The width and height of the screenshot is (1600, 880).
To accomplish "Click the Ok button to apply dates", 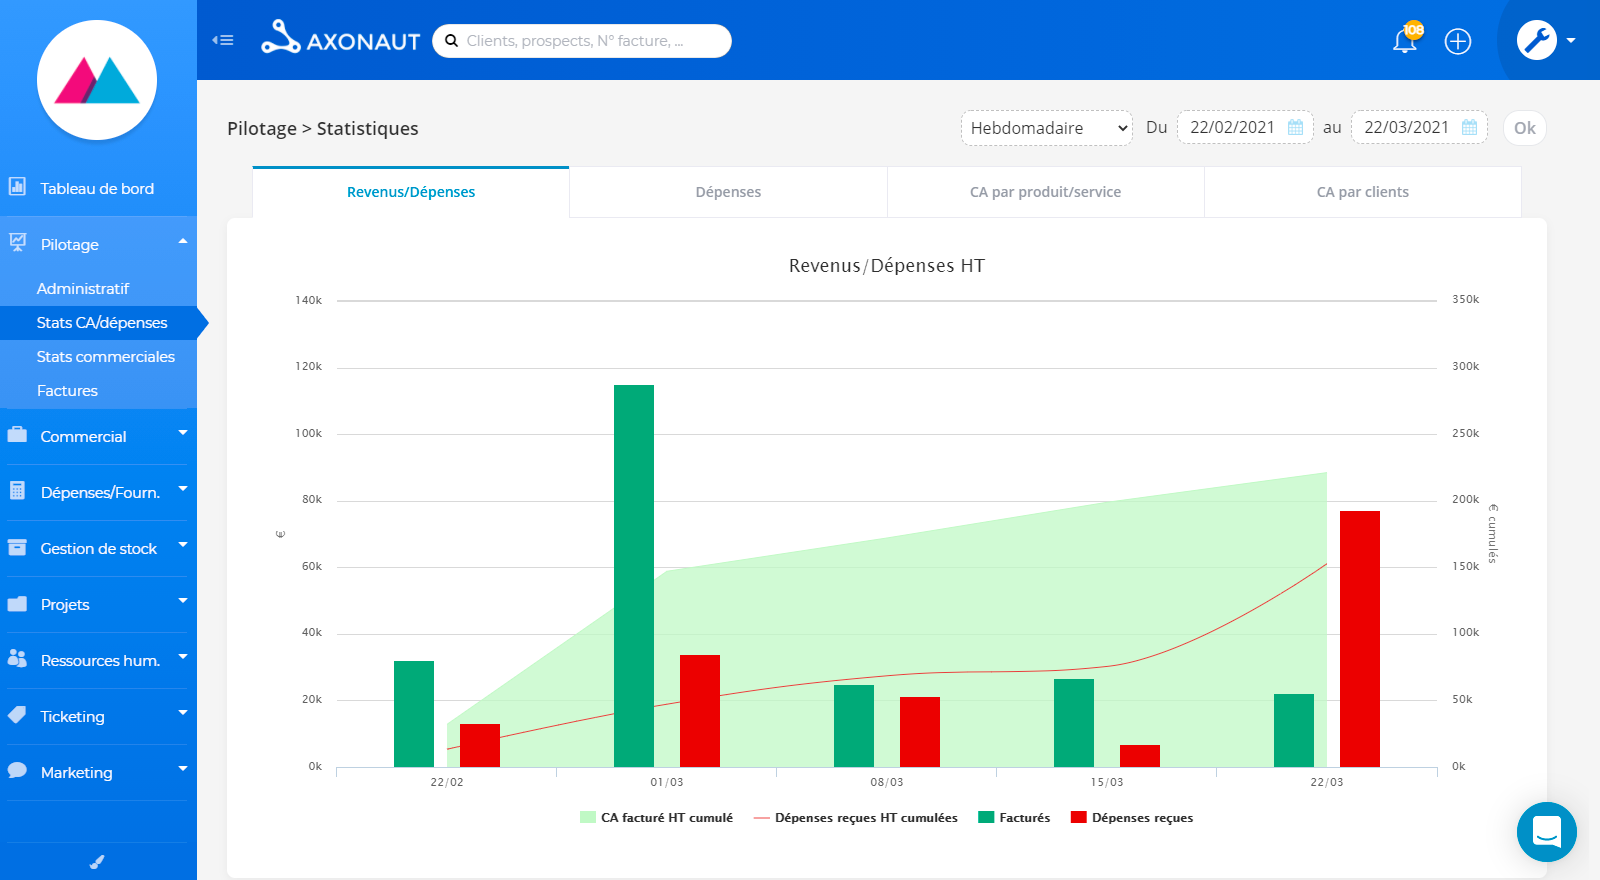I will [1524, 128].
